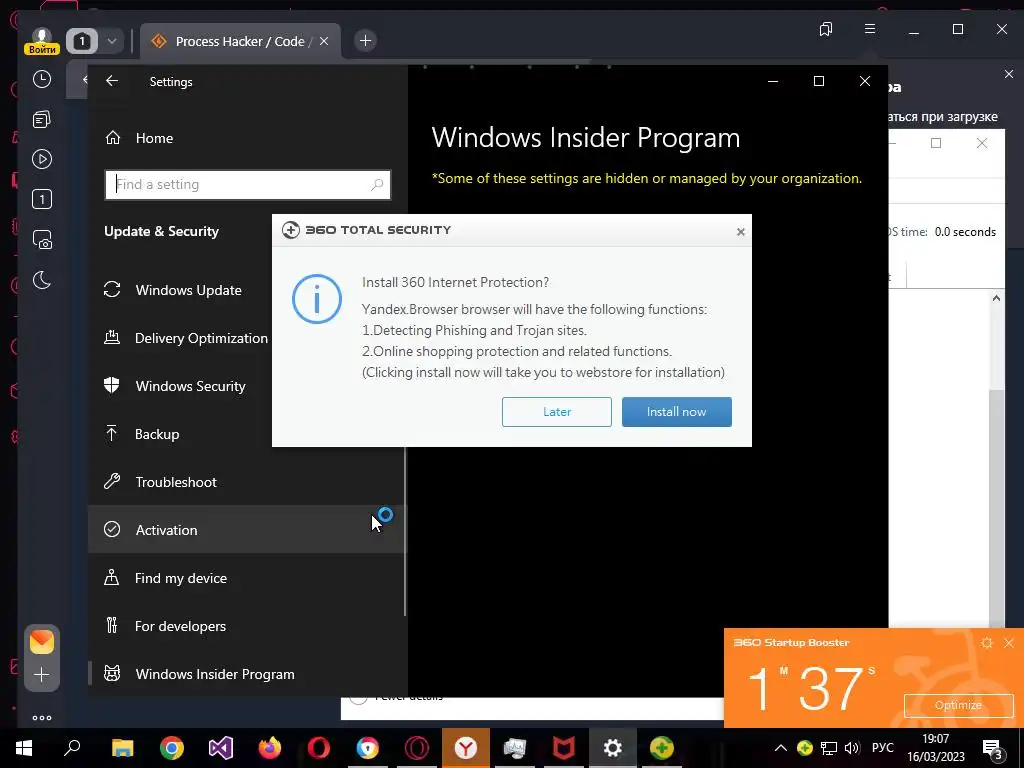Close the 360 Startup Booster popup

pos(1009,643)
